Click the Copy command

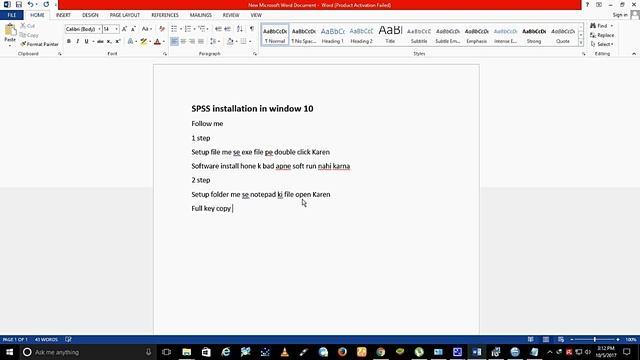tap(29, 35)
